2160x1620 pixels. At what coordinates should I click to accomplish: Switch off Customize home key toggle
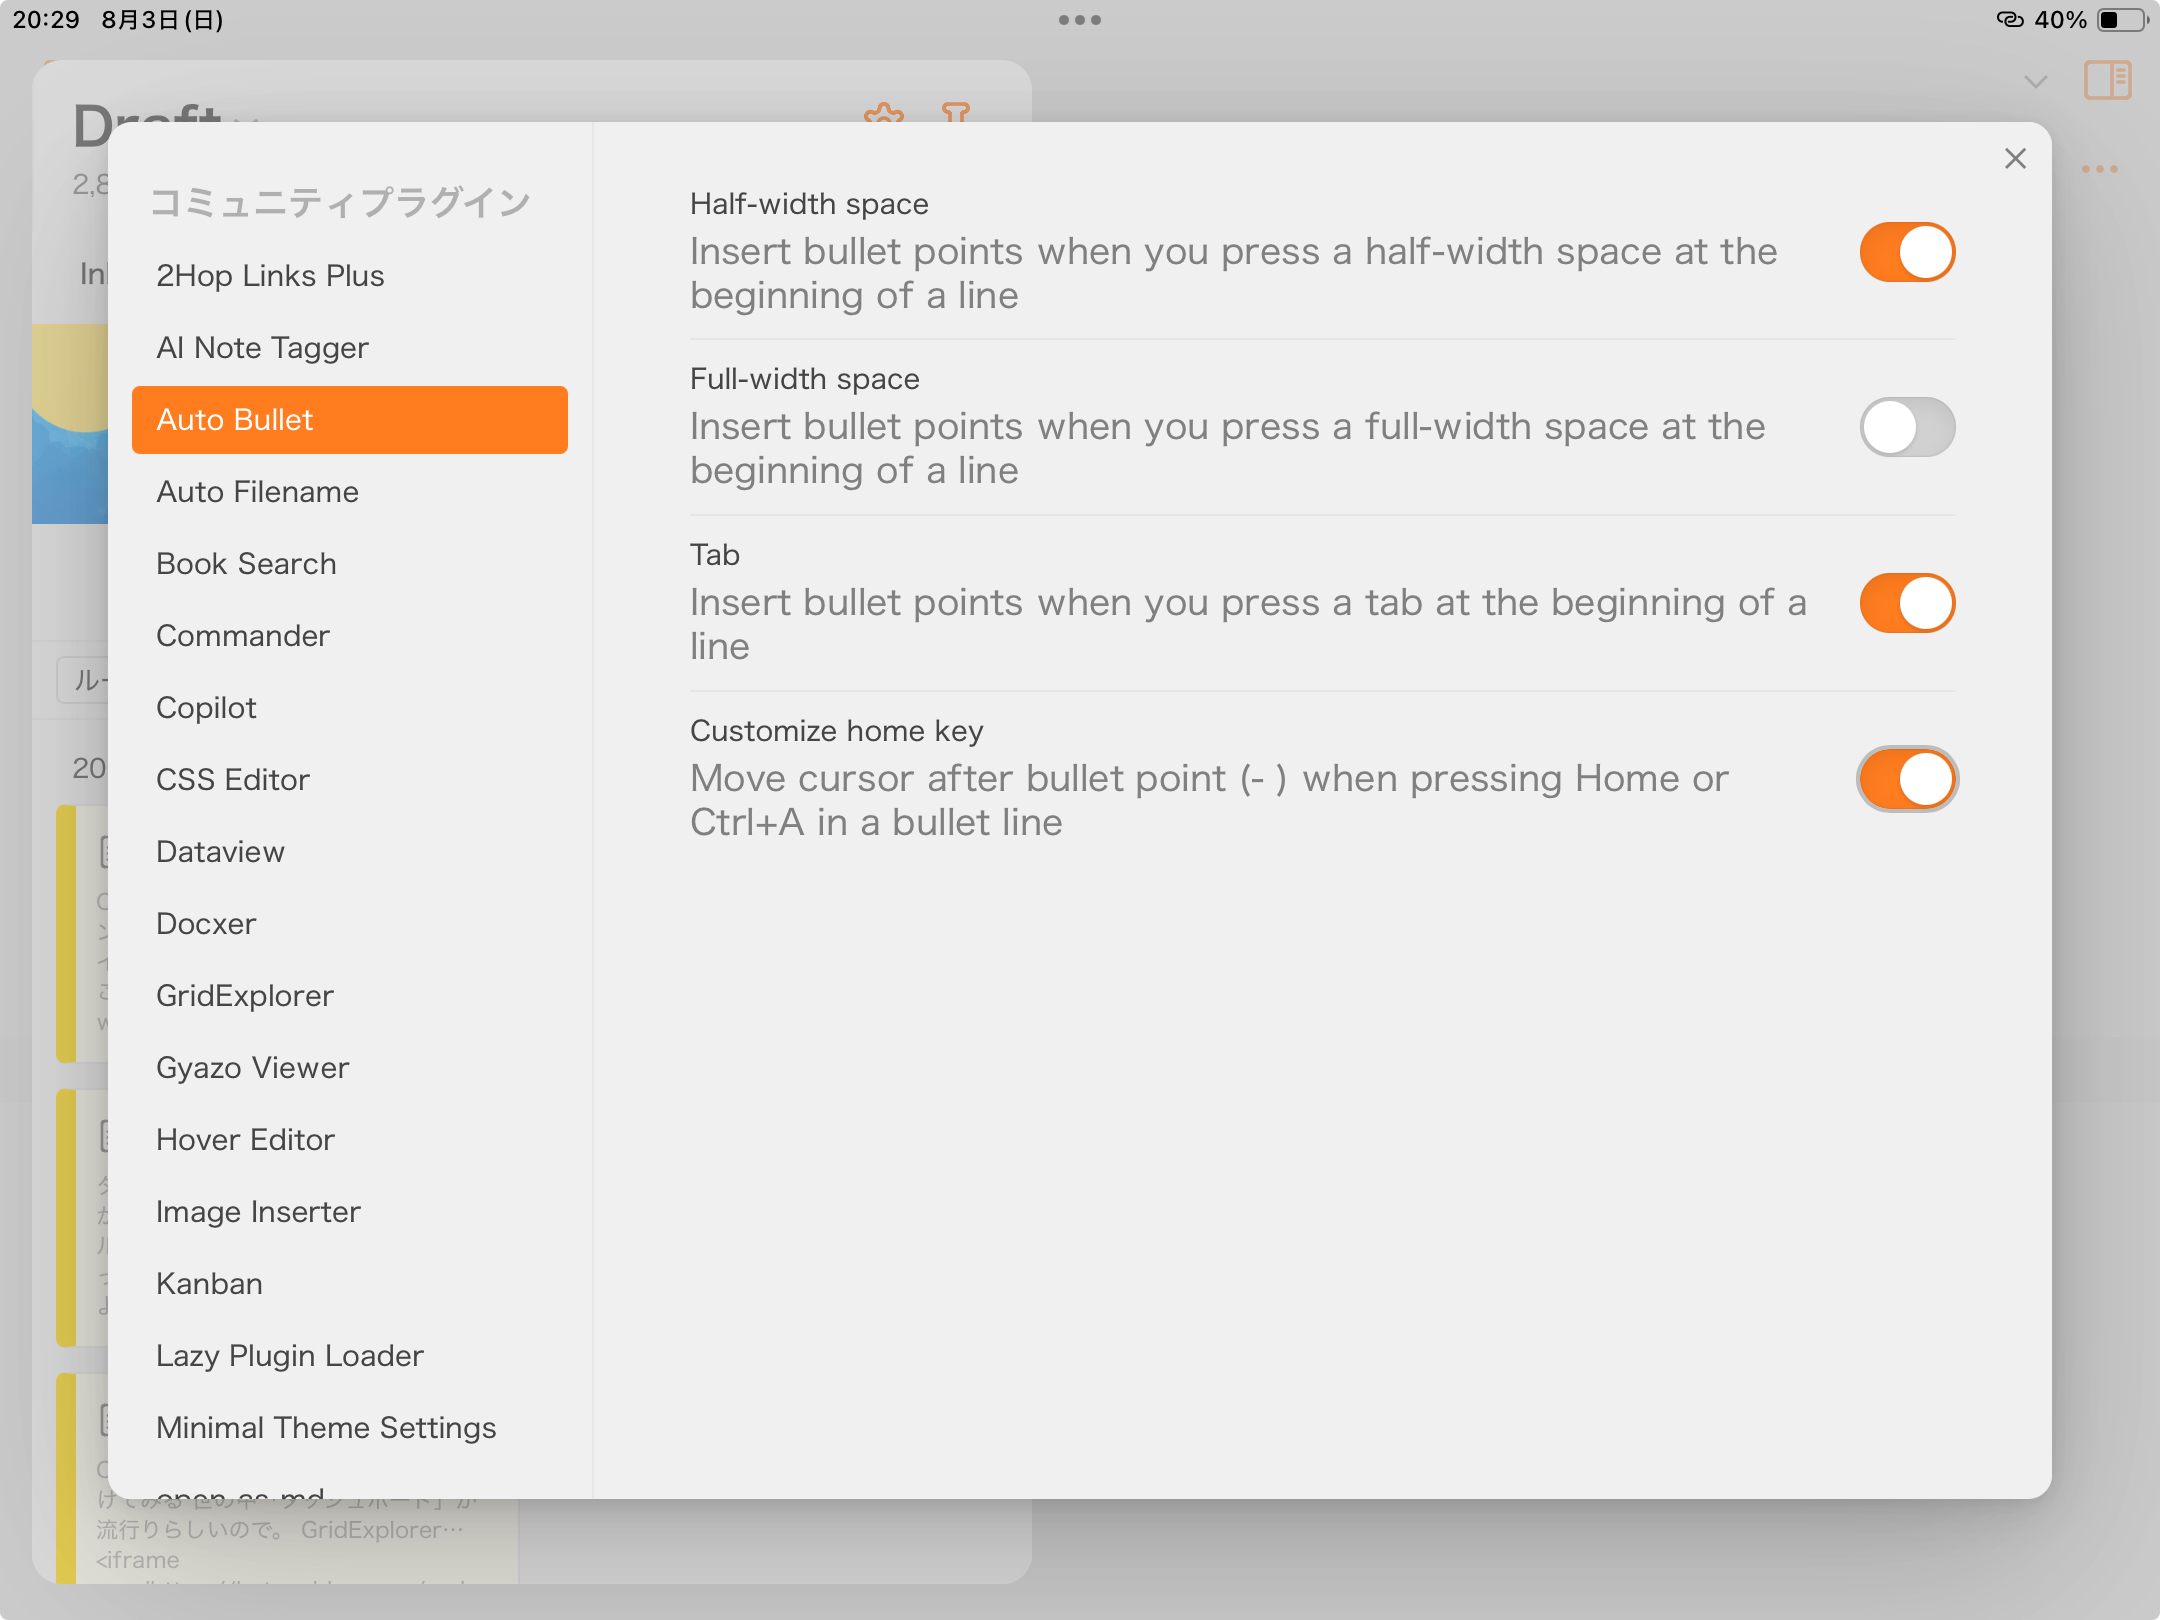point(1906,780)
